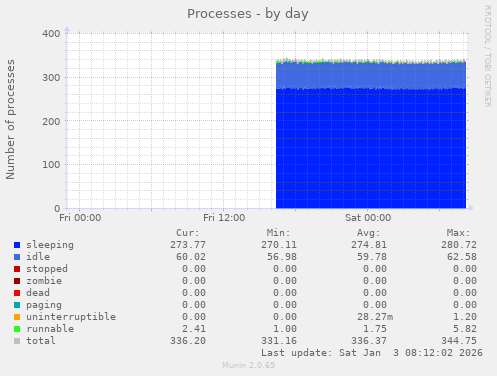Image resolution: width=497 pixels, height=376 pixels.
Task: Click the 'Munin 2.0.69' footer text
Action: (x=249, y=365)
